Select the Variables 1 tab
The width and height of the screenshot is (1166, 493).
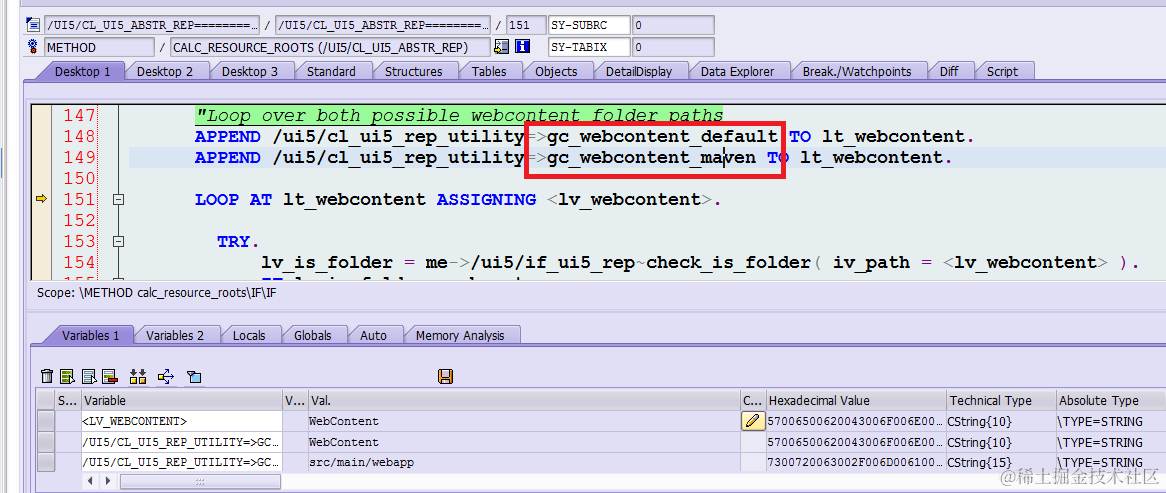[91, 335]
